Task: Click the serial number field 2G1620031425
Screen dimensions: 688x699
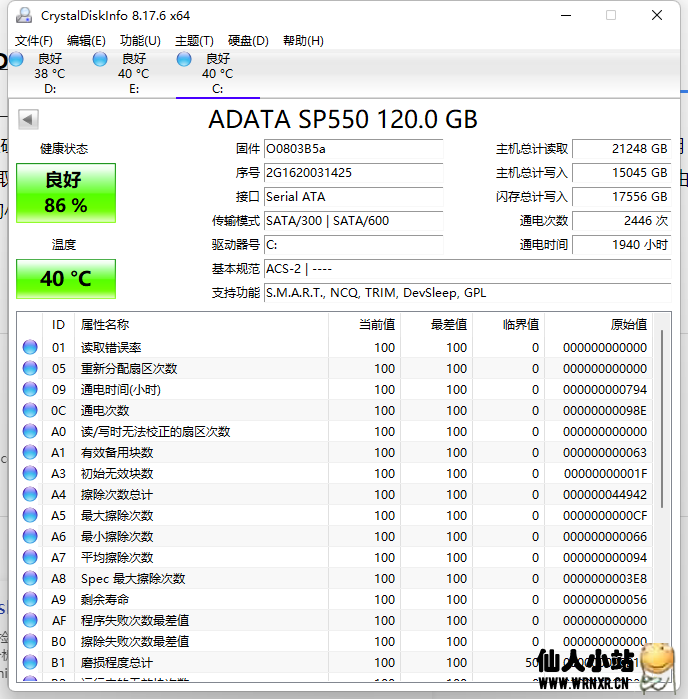Action: (354, 173)
